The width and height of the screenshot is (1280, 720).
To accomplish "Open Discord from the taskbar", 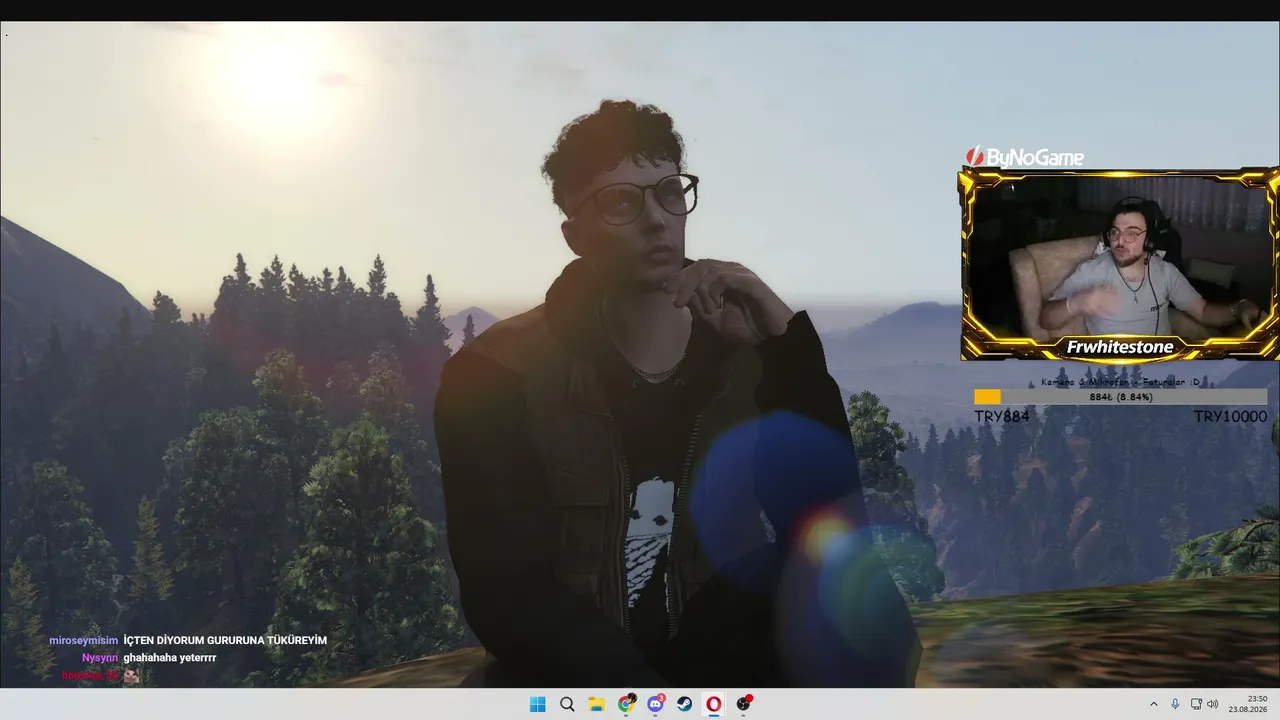I will pyautogui.click(x=656, y=704).
